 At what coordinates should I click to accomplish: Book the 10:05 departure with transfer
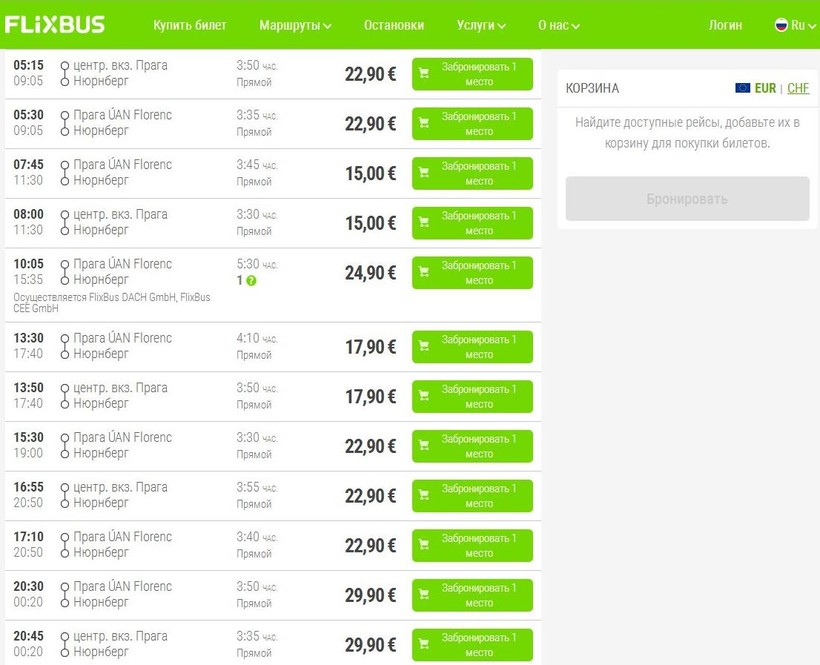(x=472, y=272)
